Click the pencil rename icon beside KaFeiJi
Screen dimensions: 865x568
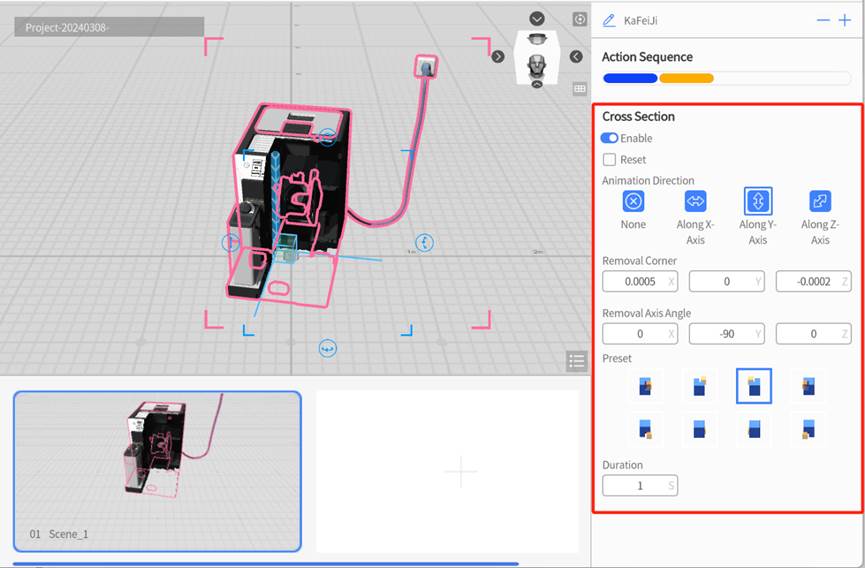(x=609, y=20)
